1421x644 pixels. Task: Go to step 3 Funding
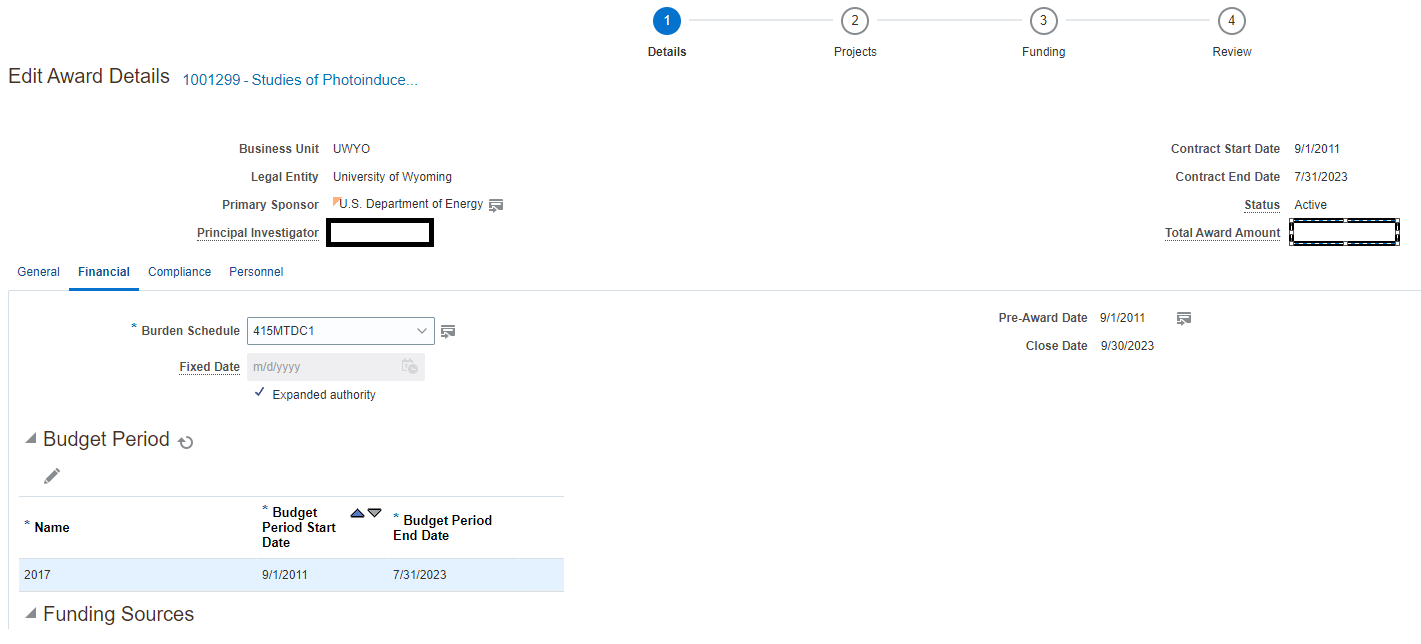1043,21
